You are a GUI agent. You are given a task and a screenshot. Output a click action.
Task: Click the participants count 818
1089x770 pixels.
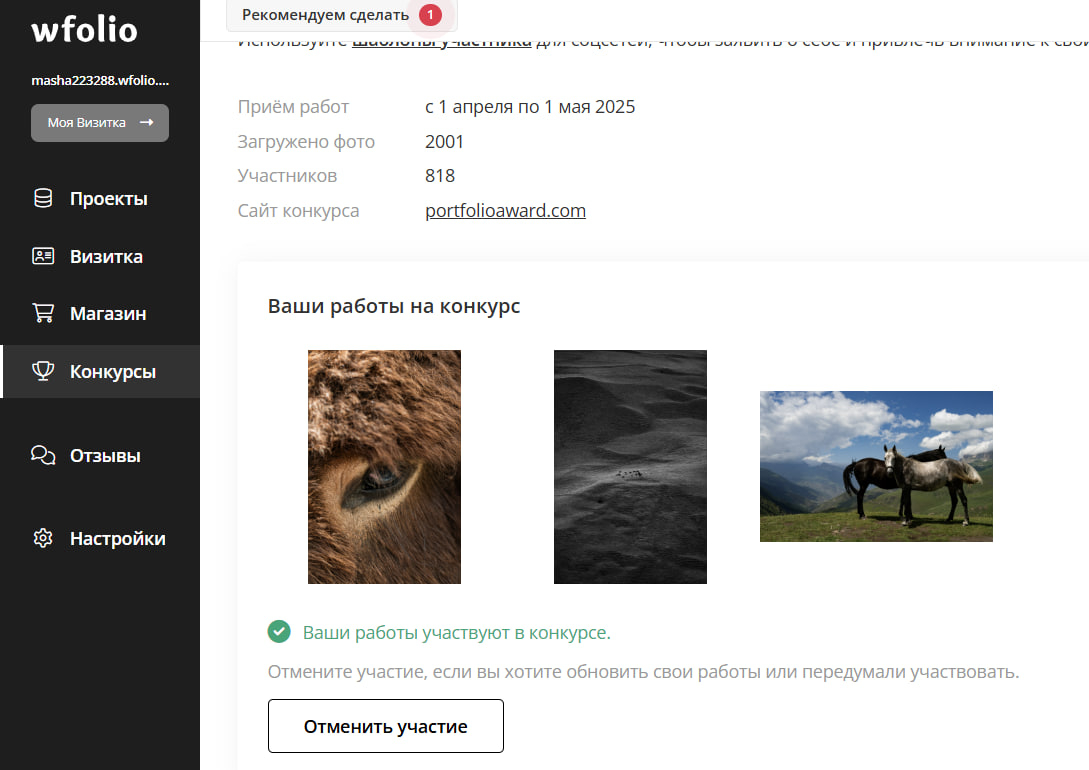[440, 176]
